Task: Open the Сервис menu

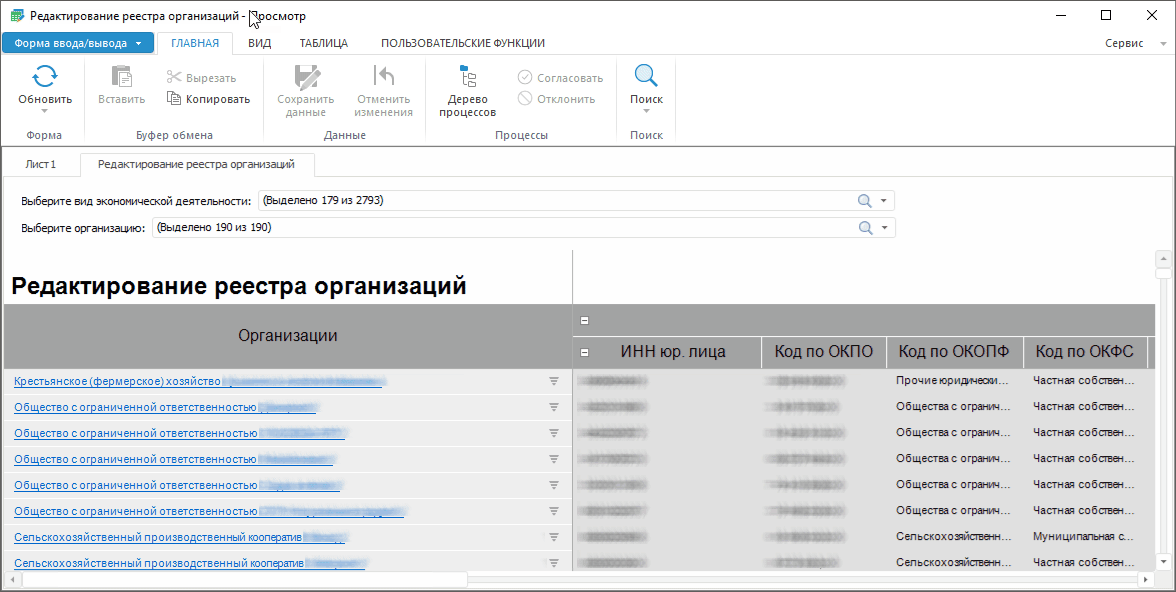Action: [1124, 44]
